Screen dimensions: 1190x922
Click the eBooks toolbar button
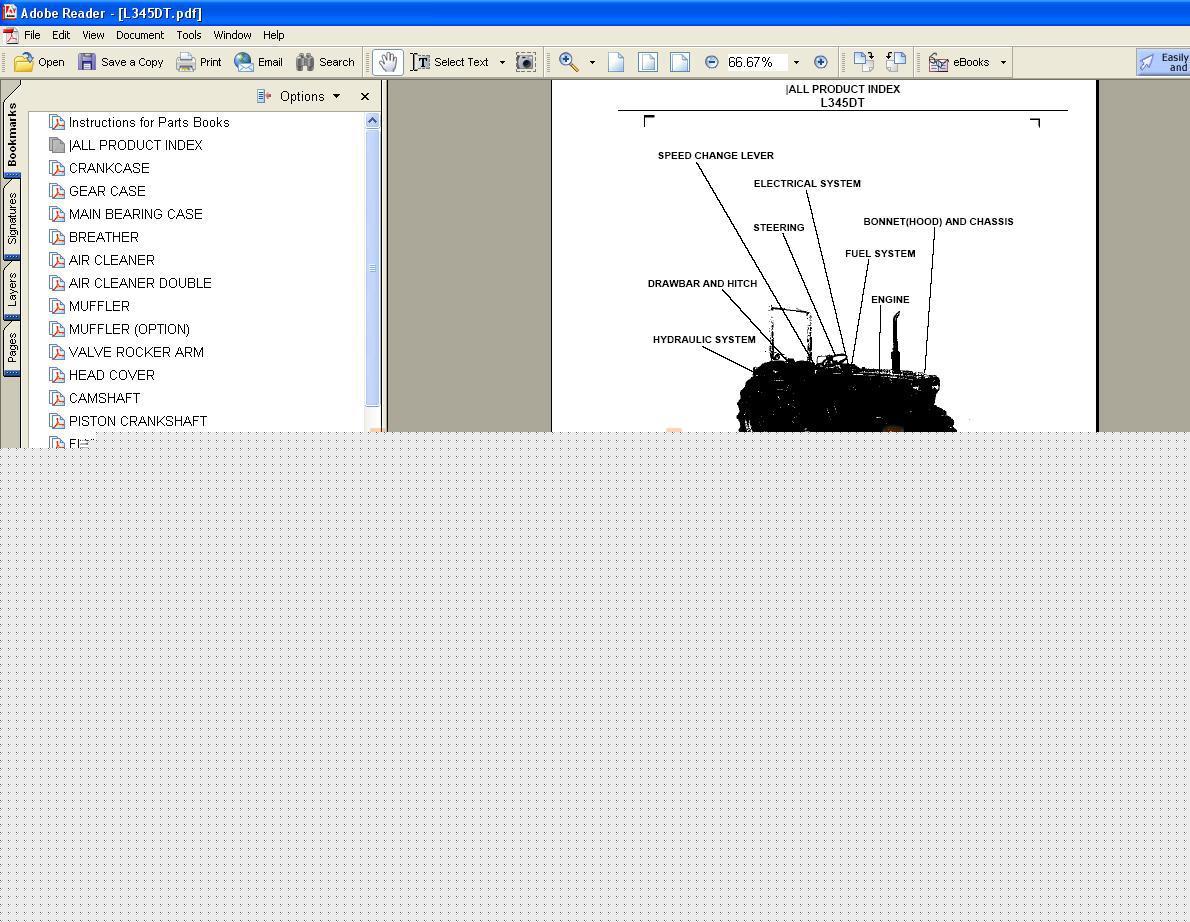point(959,62)
